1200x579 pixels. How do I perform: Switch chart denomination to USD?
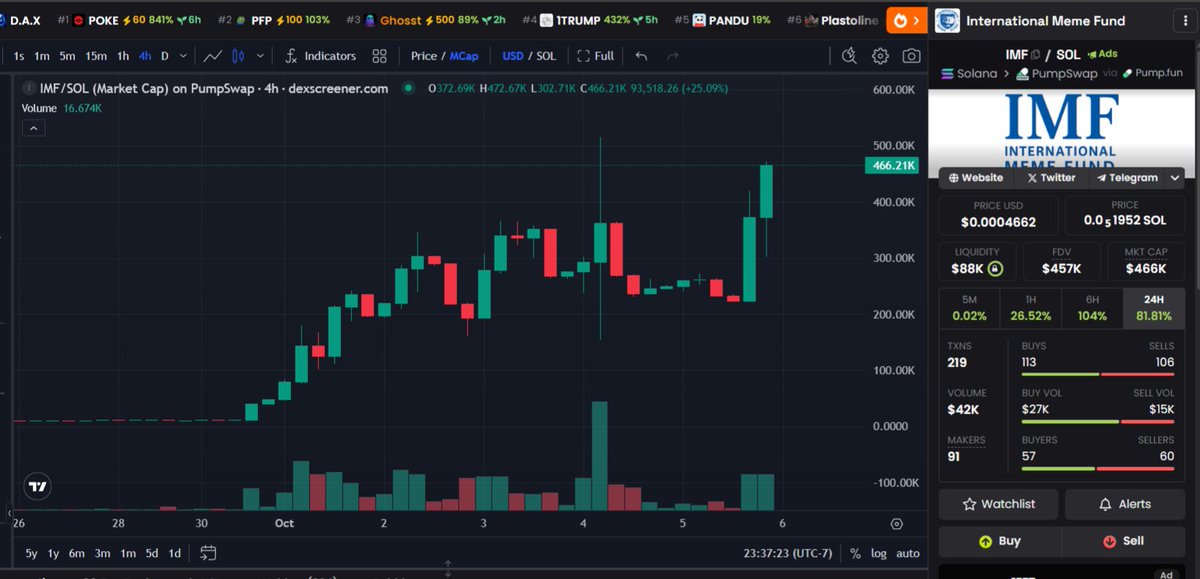click(513, 56)
